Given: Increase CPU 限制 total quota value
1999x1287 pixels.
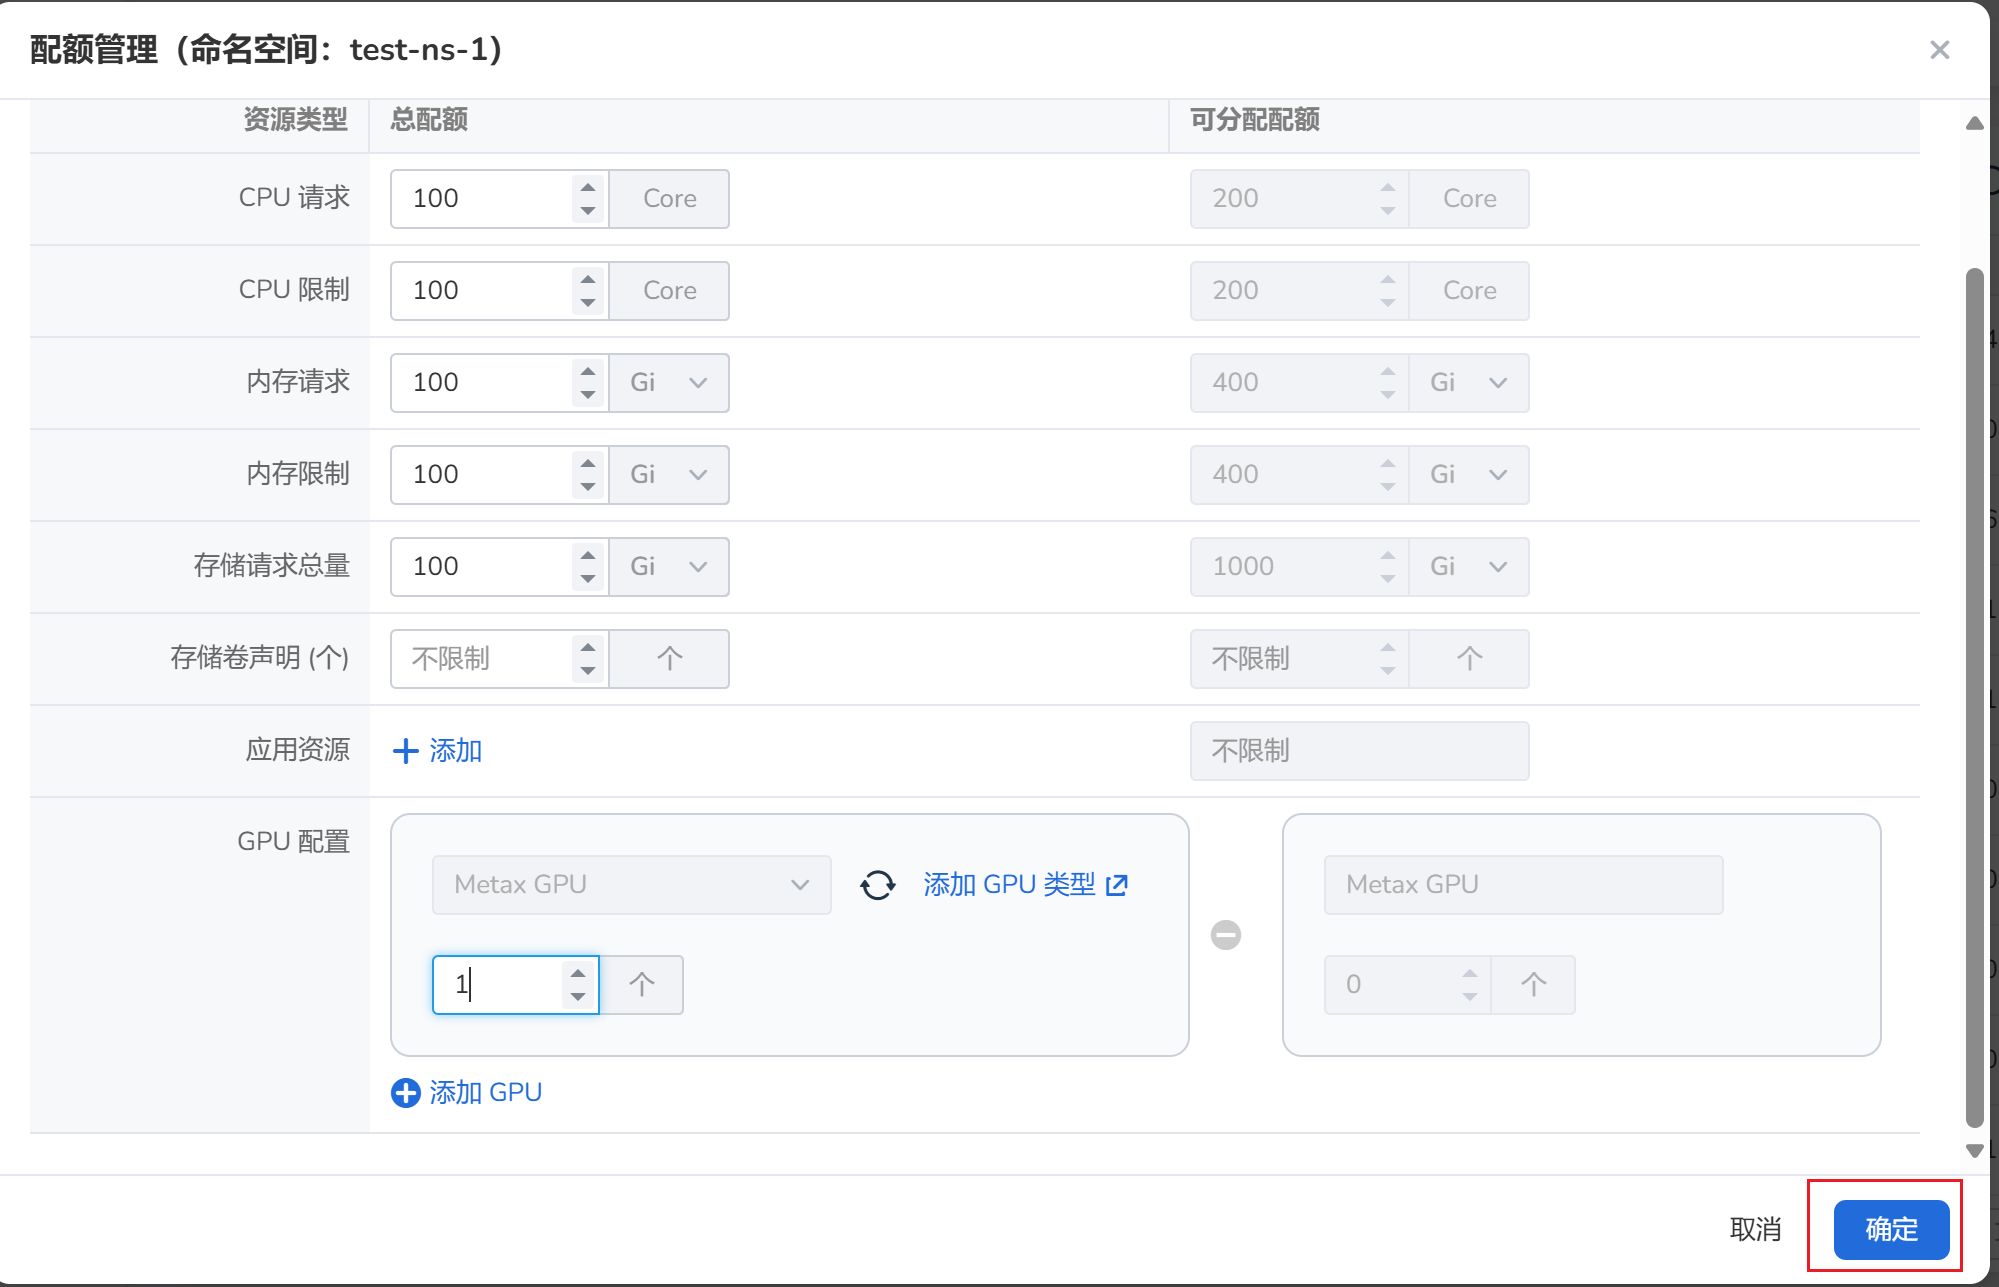Looking at the screenshot, I should pyautogui.click(x=588, y=279).
